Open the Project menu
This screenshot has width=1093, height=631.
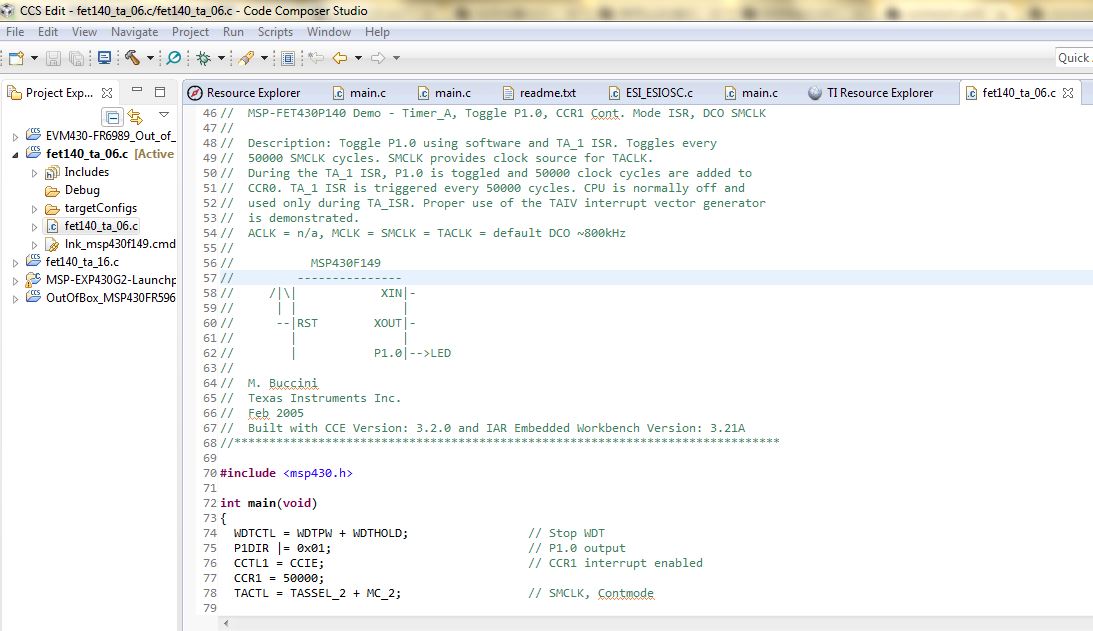click(190, 32)
